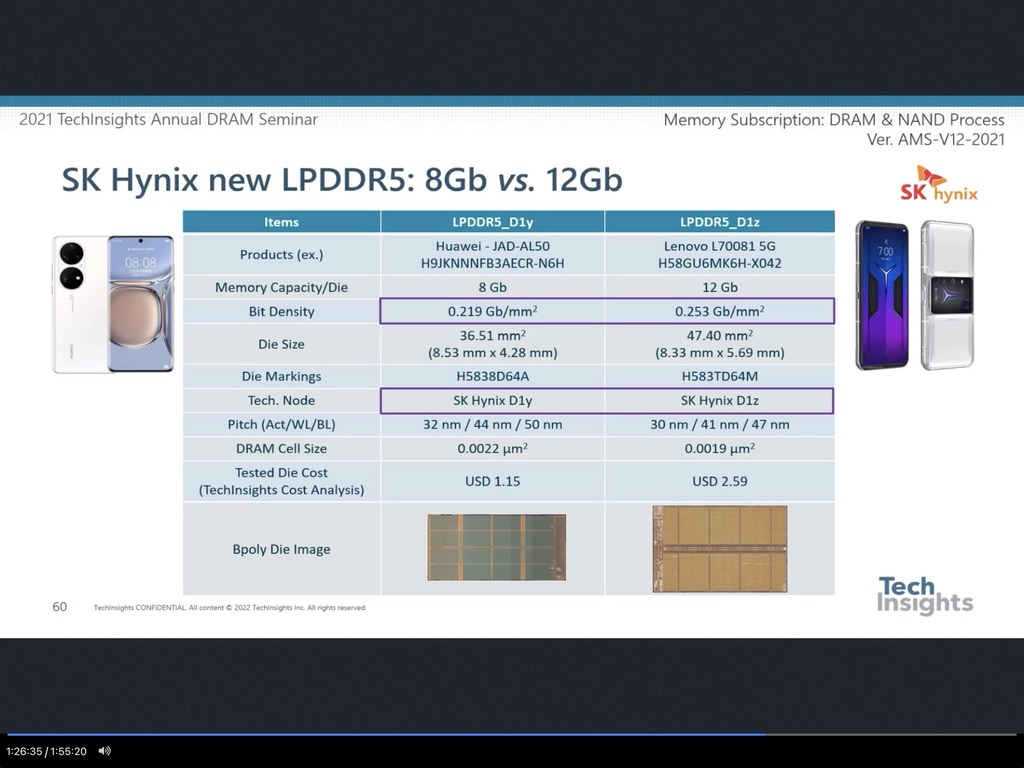Click the LPDDR5_D1z column header

(719, 221)
